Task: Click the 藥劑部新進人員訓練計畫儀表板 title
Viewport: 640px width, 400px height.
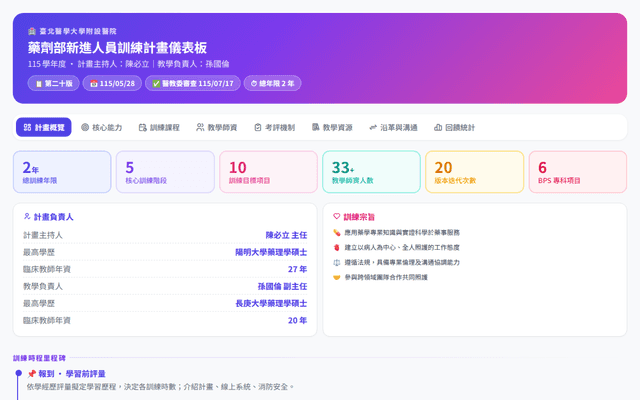Action: coord(118,48)
